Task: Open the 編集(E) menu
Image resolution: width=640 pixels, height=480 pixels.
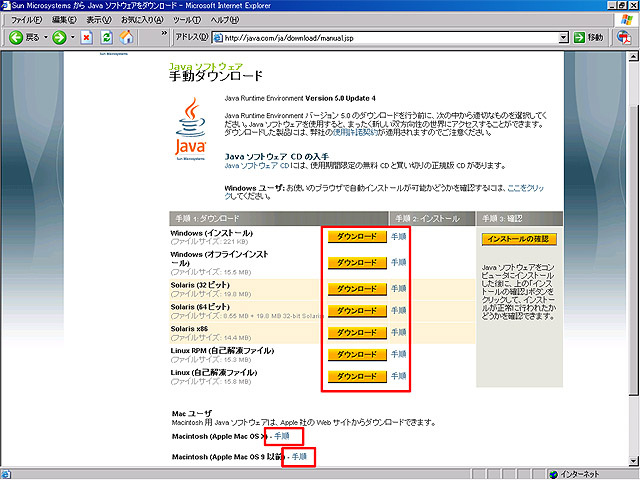Action: (64, 20)
